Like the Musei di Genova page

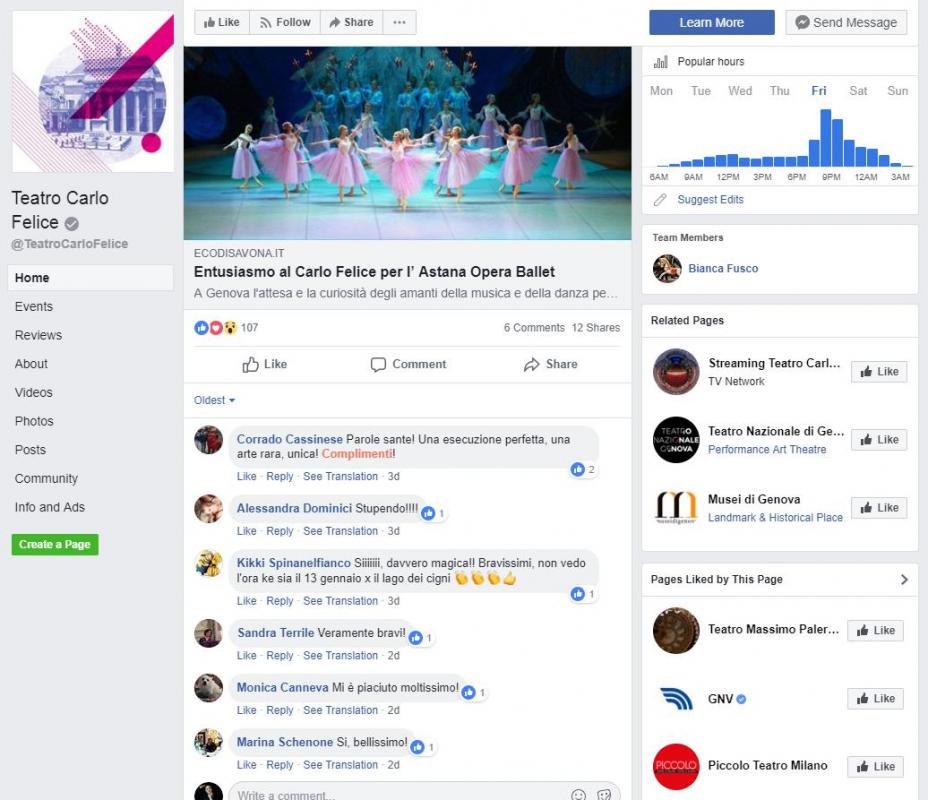[878, 508]
